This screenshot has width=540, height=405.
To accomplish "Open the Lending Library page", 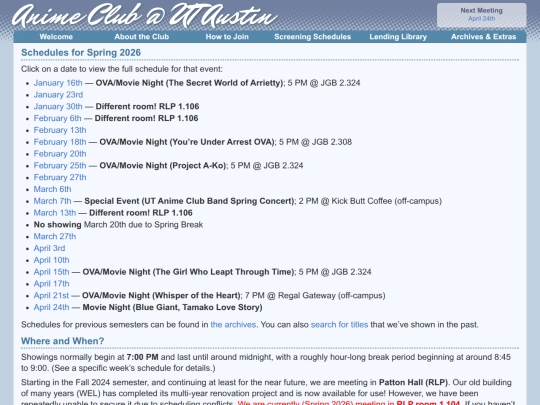I will tap(398, 37).
